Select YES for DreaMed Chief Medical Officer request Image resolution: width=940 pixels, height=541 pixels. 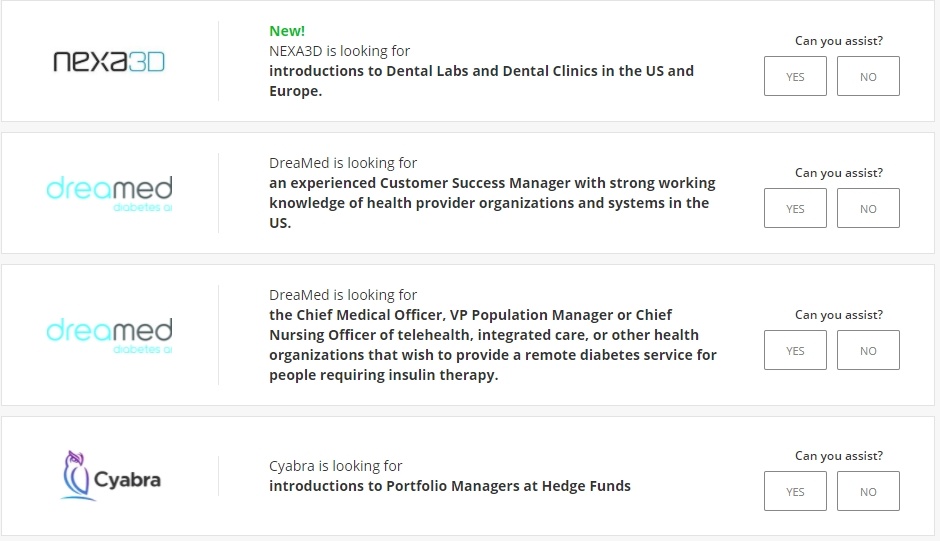click(x=795, y=350)
